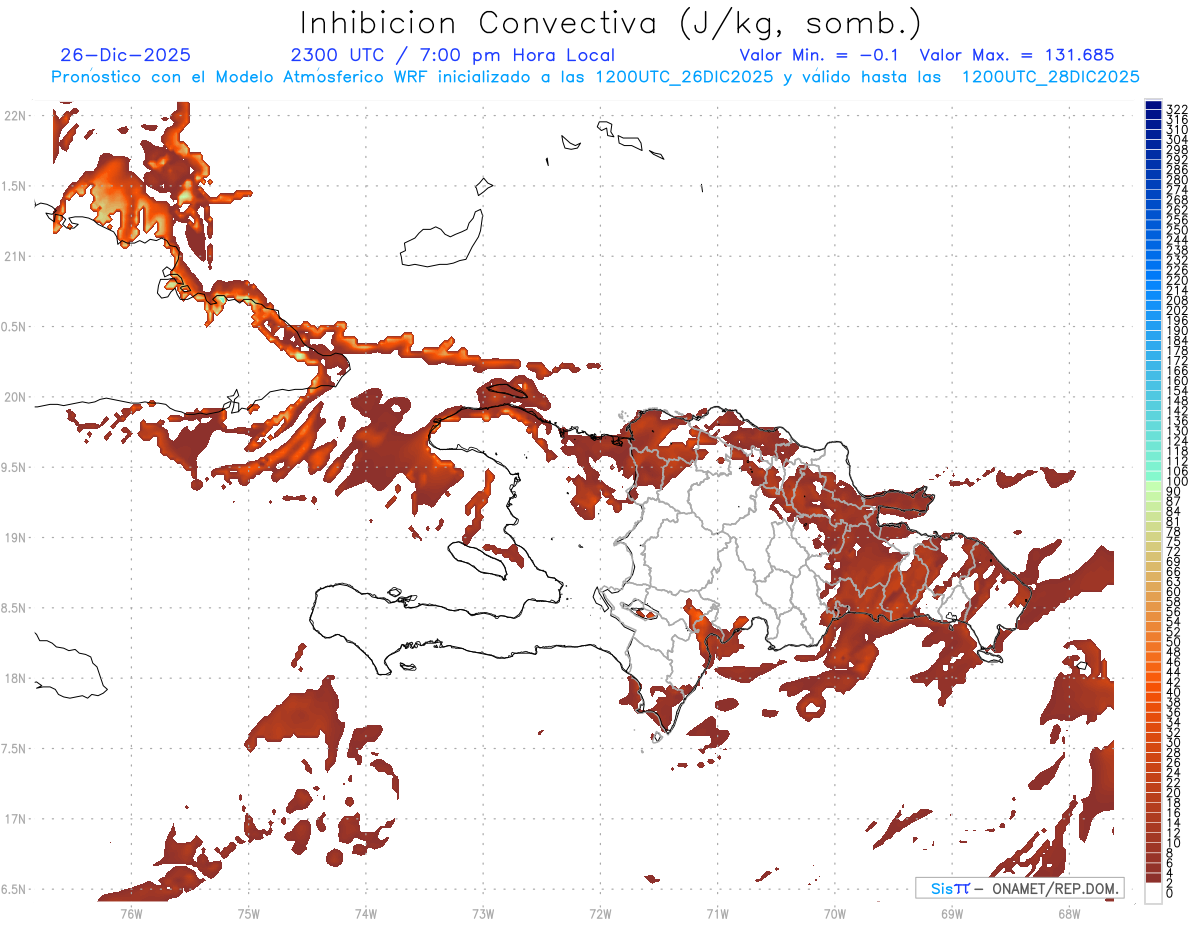This screenshot has width=1200, height=927.
Task: Click the 68W longitude label
Action: 1069,913
